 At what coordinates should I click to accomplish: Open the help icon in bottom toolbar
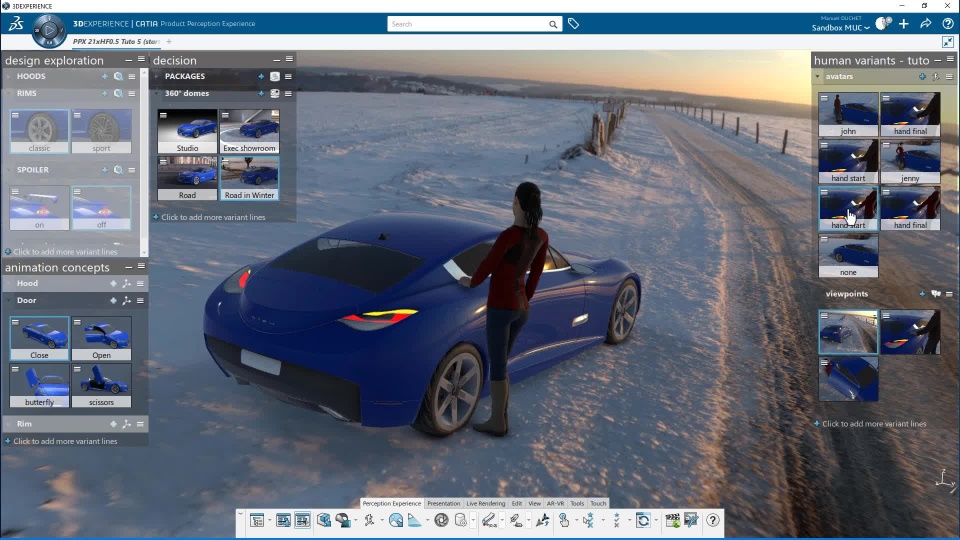713,520
